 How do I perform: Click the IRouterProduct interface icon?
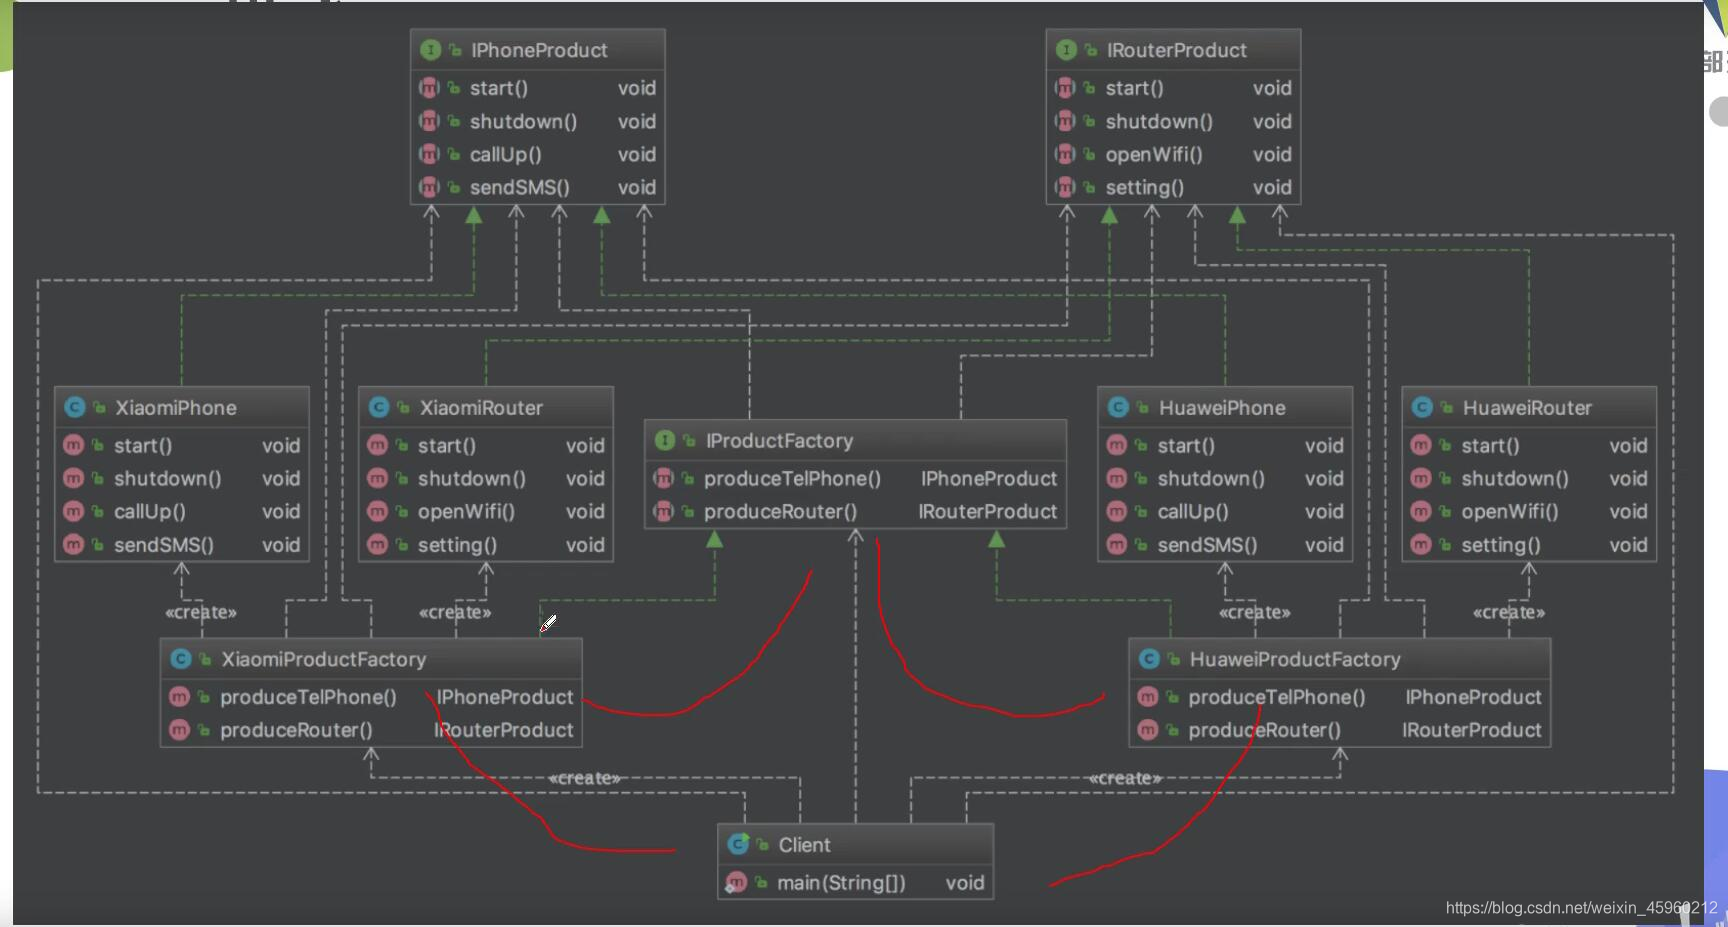(x=1066, y=50)
